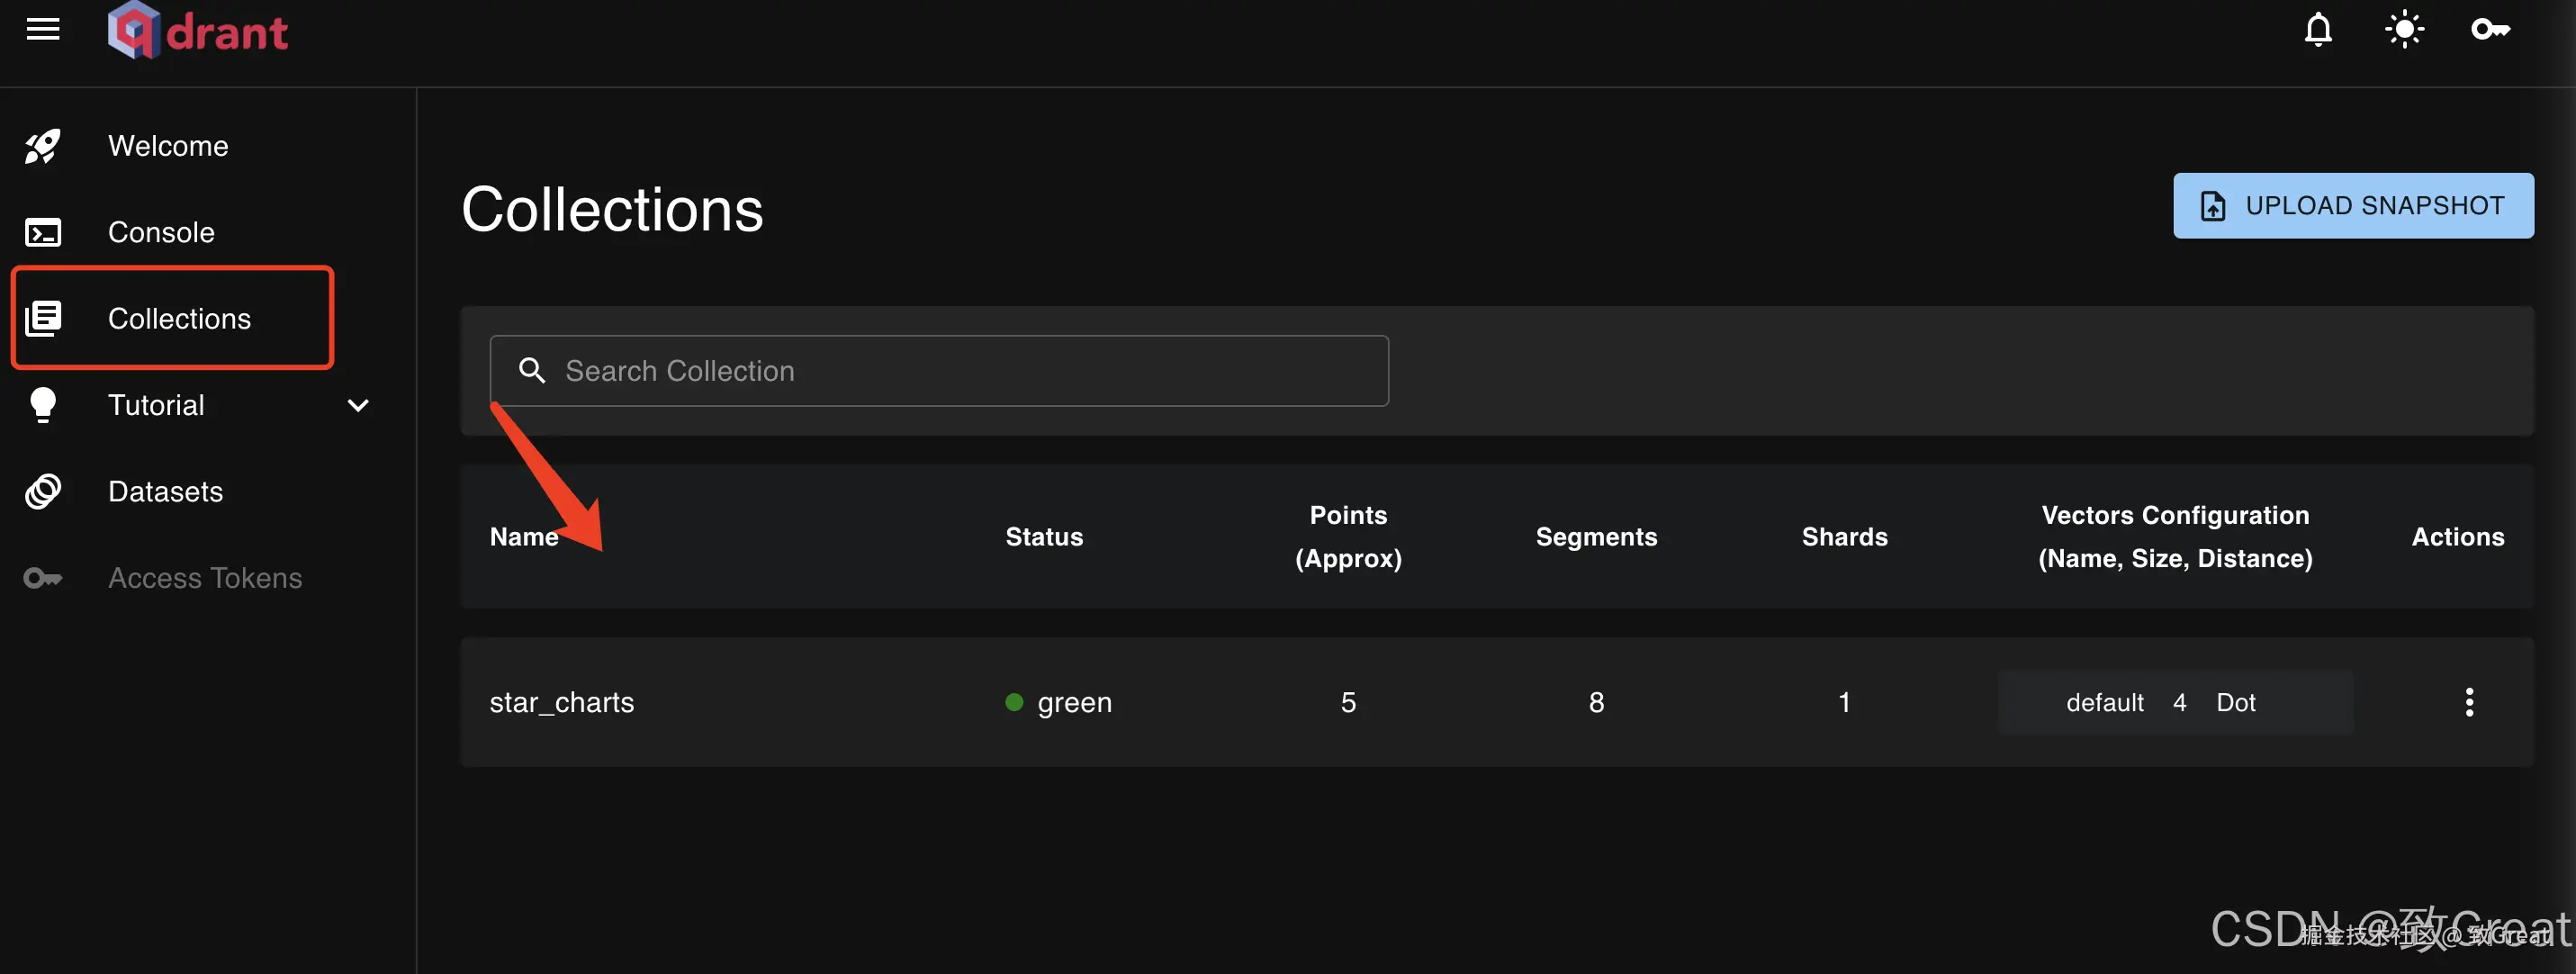
Task: Click the Welcome rocket icon
Action: pyautogui.click(x=43, y=146)
